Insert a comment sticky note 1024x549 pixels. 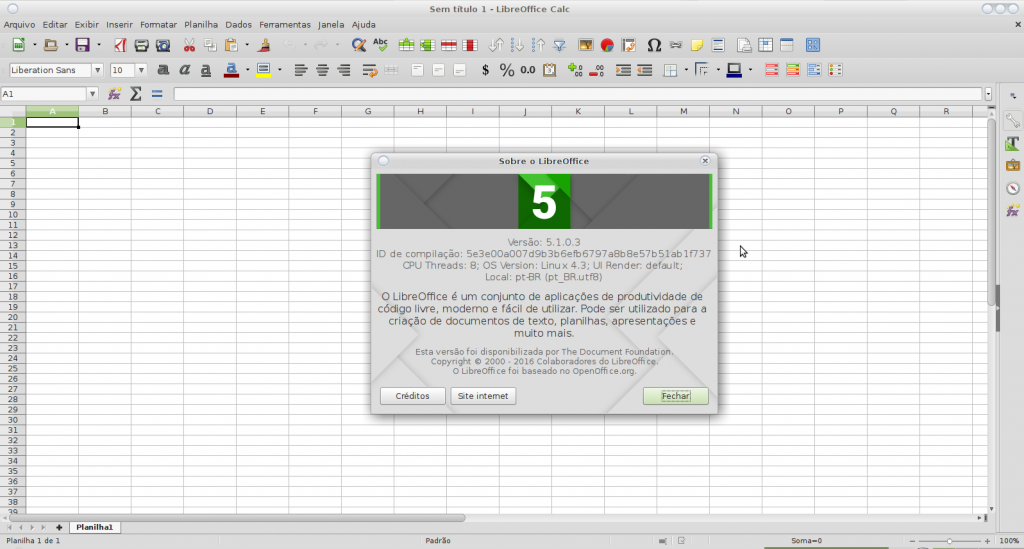point(697,45)
